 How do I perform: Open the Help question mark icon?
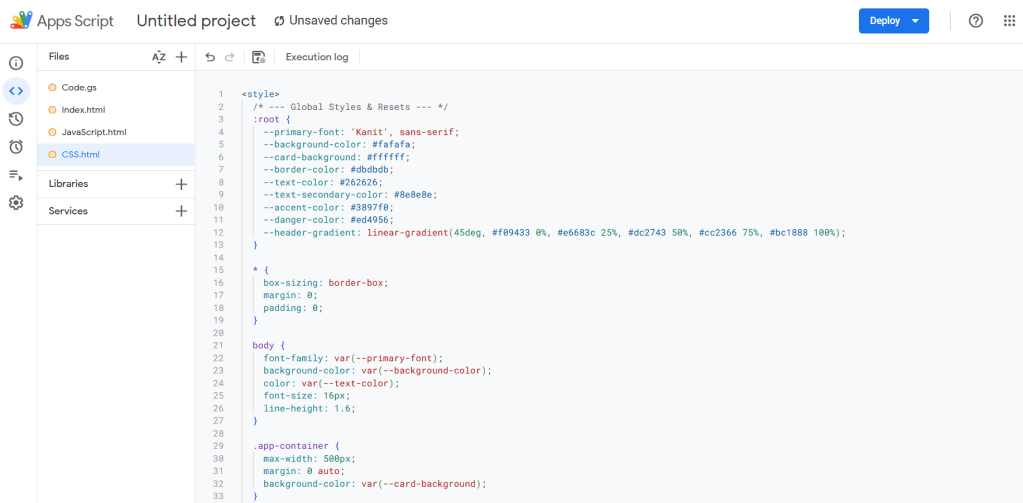tap(976, 21)
